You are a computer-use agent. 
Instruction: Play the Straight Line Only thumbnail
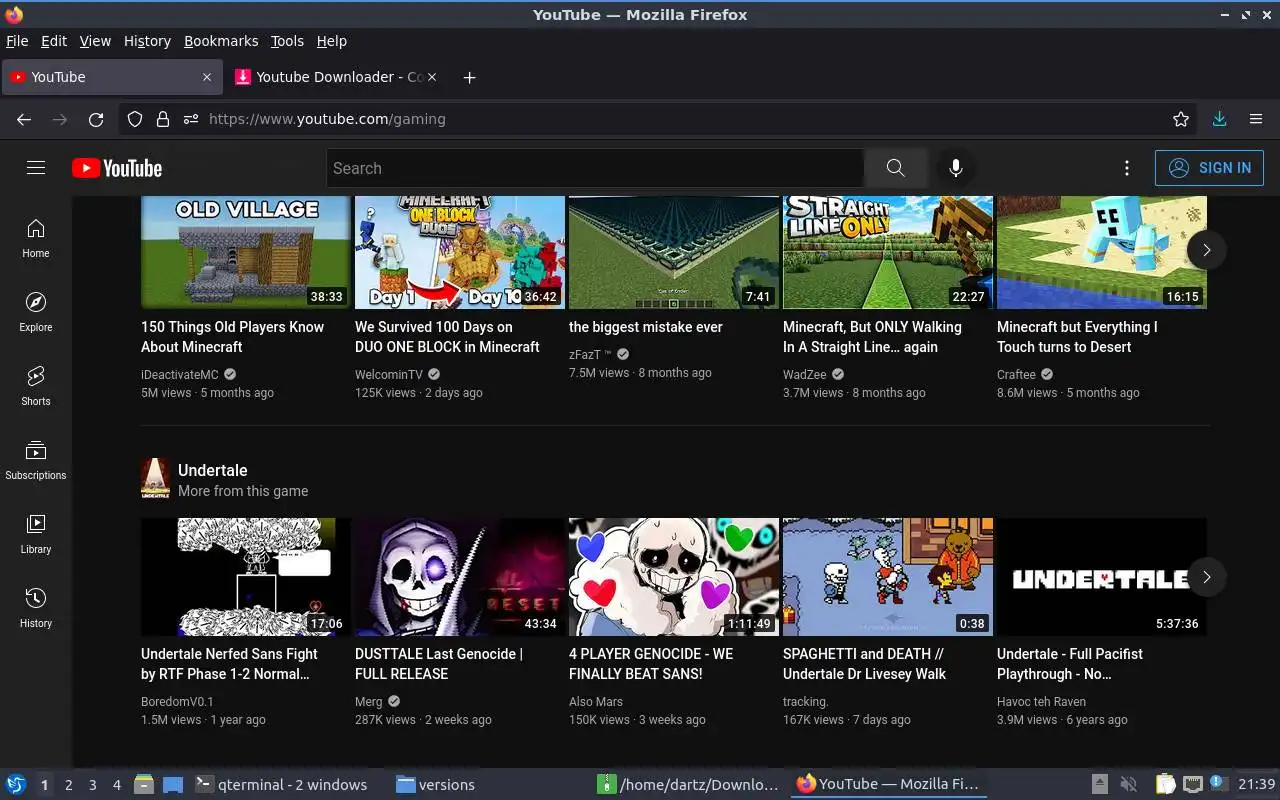[888, 252]
